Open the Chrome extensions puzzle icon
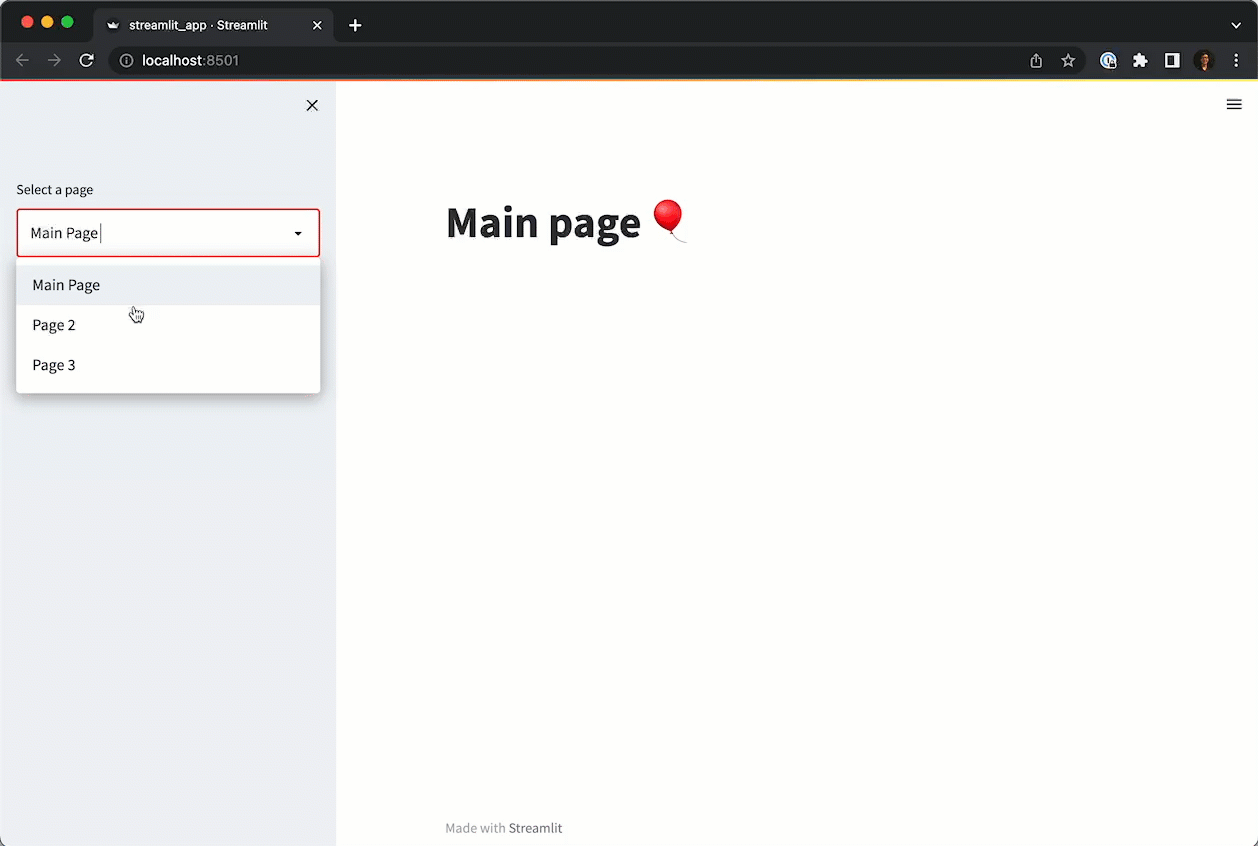The image size is (1258, 846). pyautogui.click(x=1140, y=61)
